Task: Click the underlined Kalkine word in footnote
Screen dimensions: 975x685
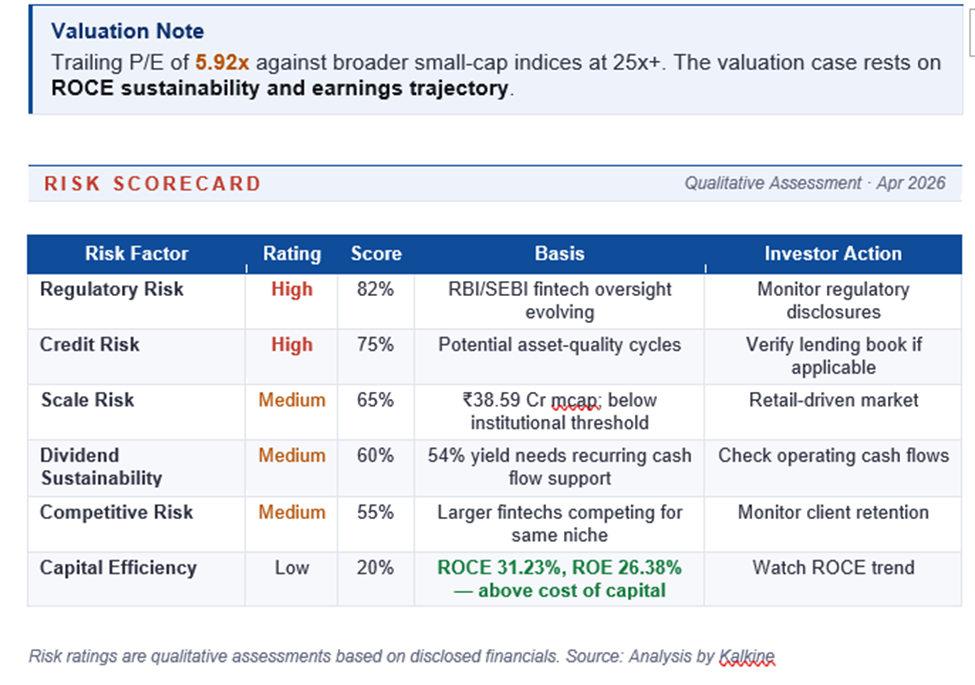Action: [x=746, y=657]
